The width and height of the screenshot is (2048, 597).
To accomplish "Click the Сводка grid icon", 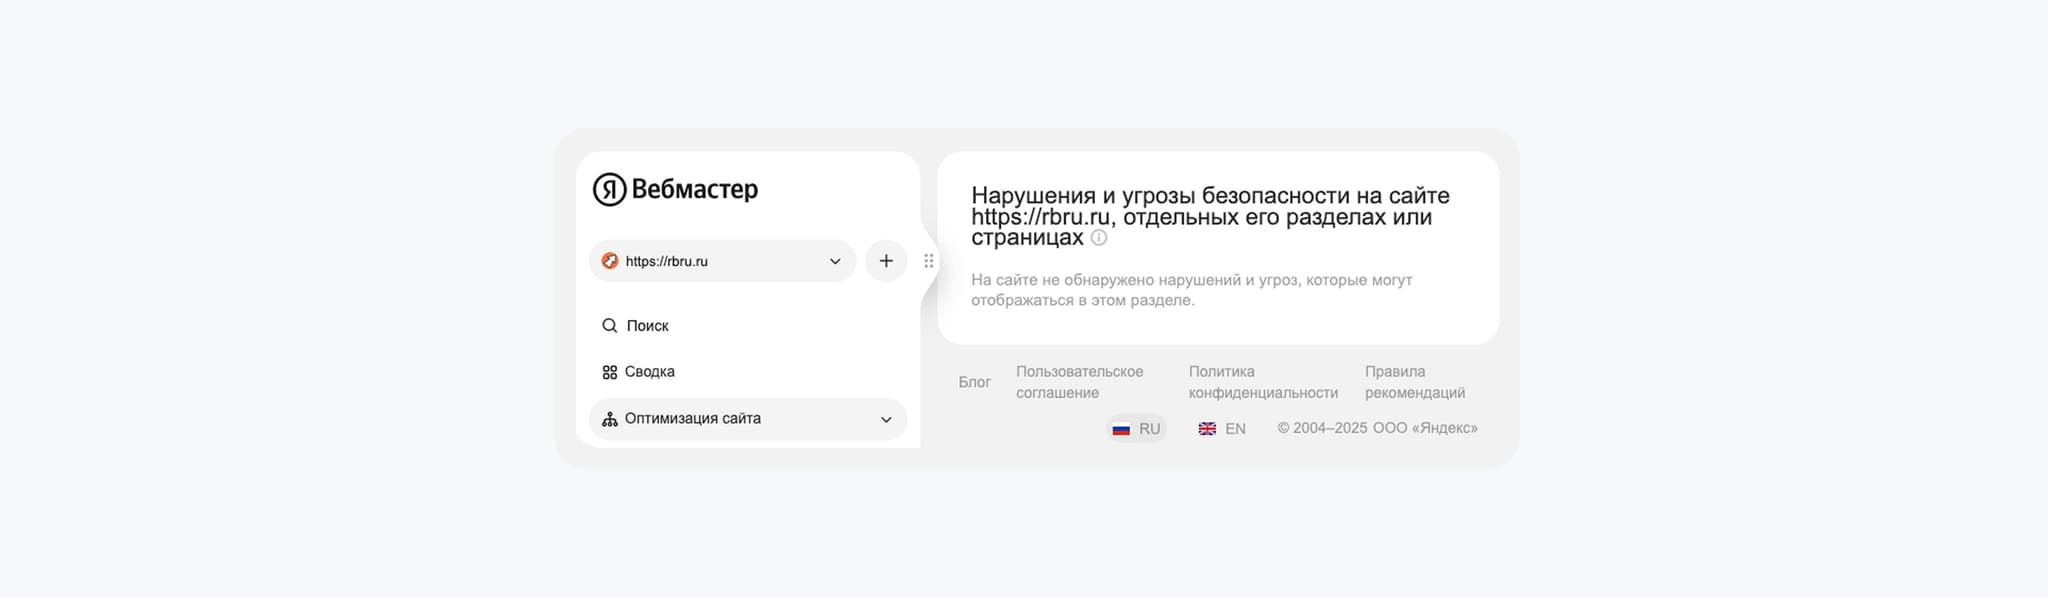I will pyautogui.click(x=609, y=372).
